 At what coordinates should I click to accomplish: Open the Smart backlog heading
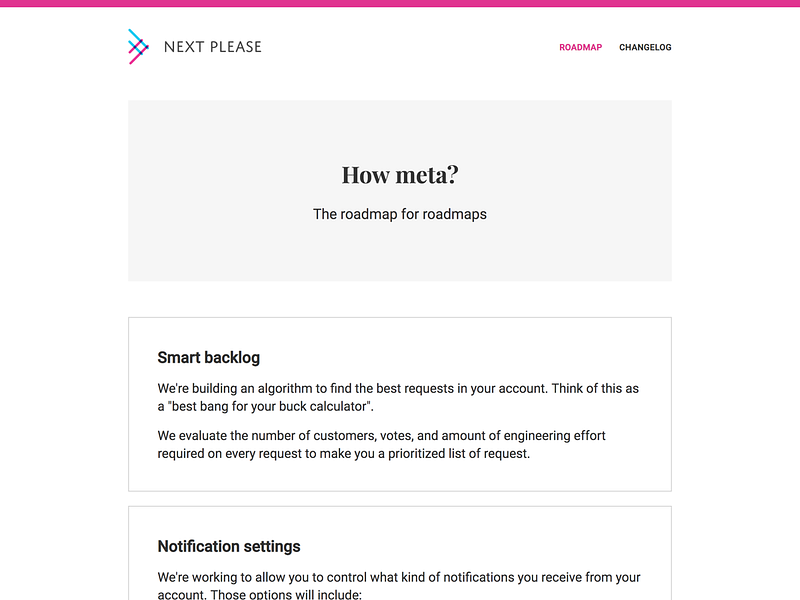208,358
